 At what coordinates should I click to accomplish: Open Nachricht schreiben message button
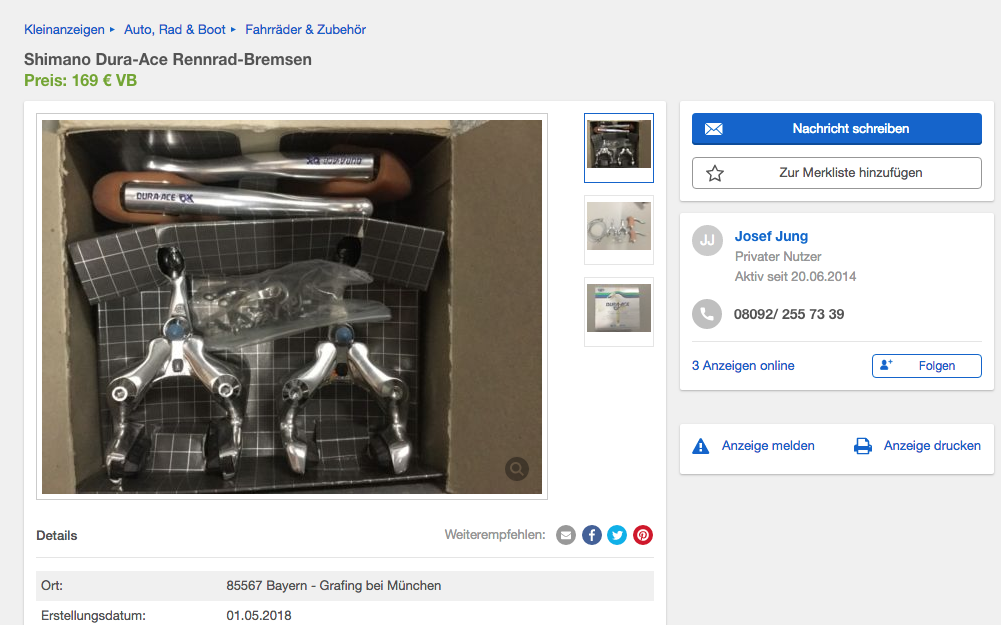pyautogui.click(x=837, y=129)
